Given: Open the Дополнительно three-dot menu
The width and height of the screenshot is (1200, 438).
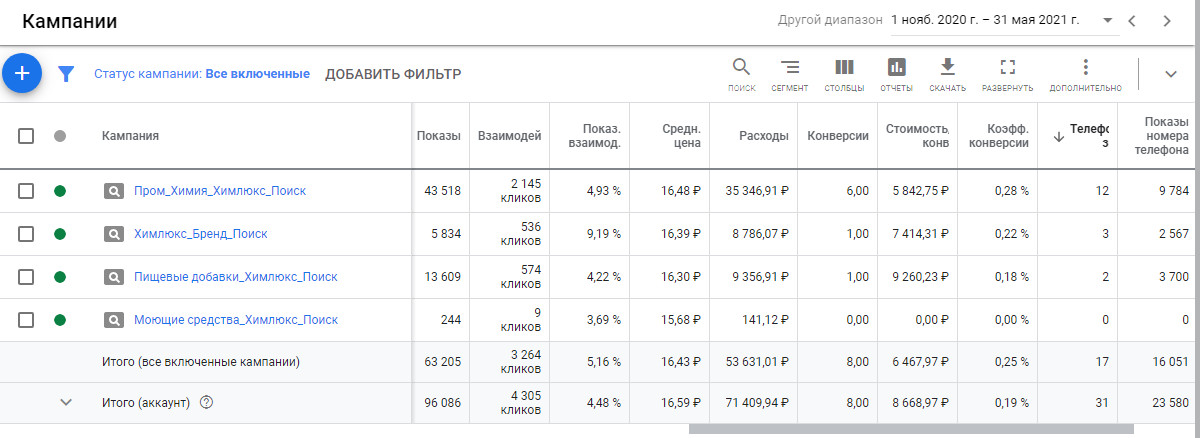Looking at the screenshot, I should pyautogui.click(x=1085, y=68).
